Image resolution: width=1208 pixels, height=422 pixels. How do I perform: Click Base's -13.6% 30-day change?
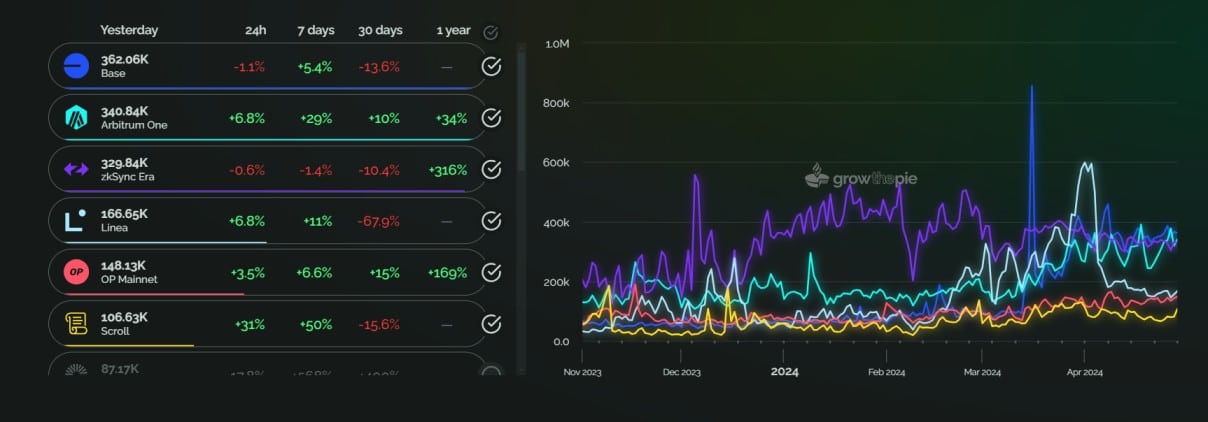(380, 67)
